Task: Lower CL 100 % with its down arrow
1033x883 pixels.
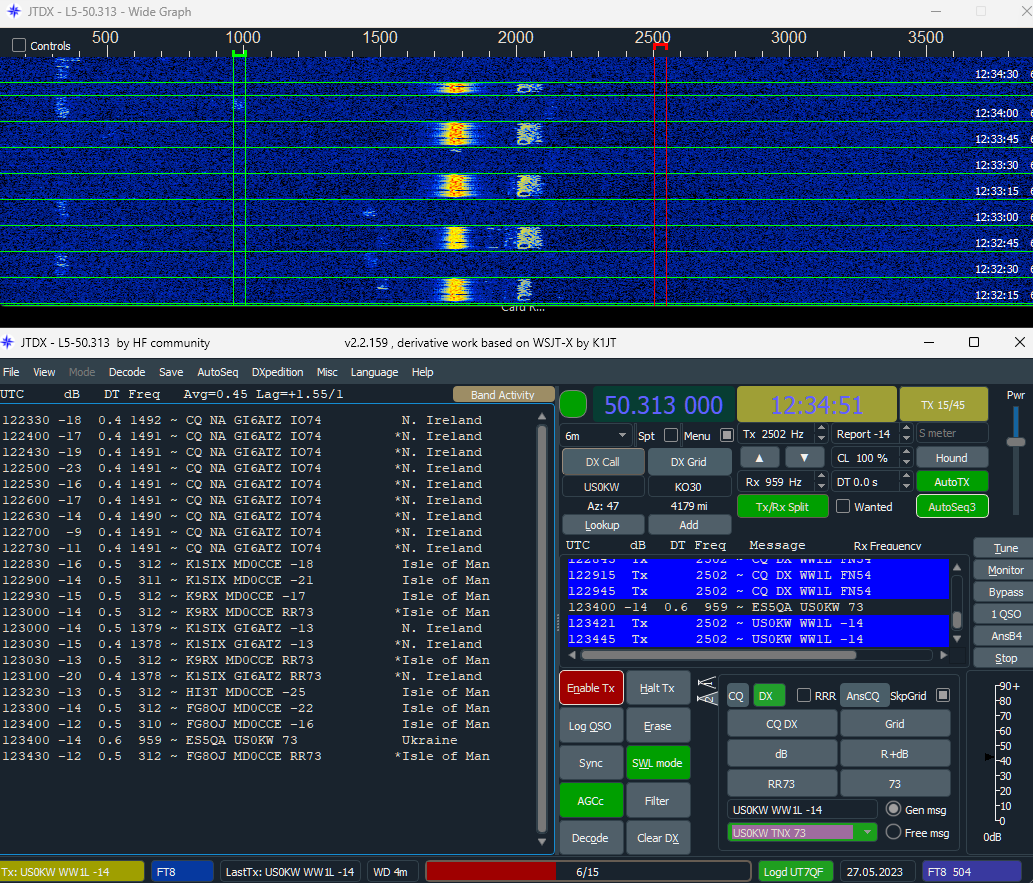Action: (x=907, y=463)
